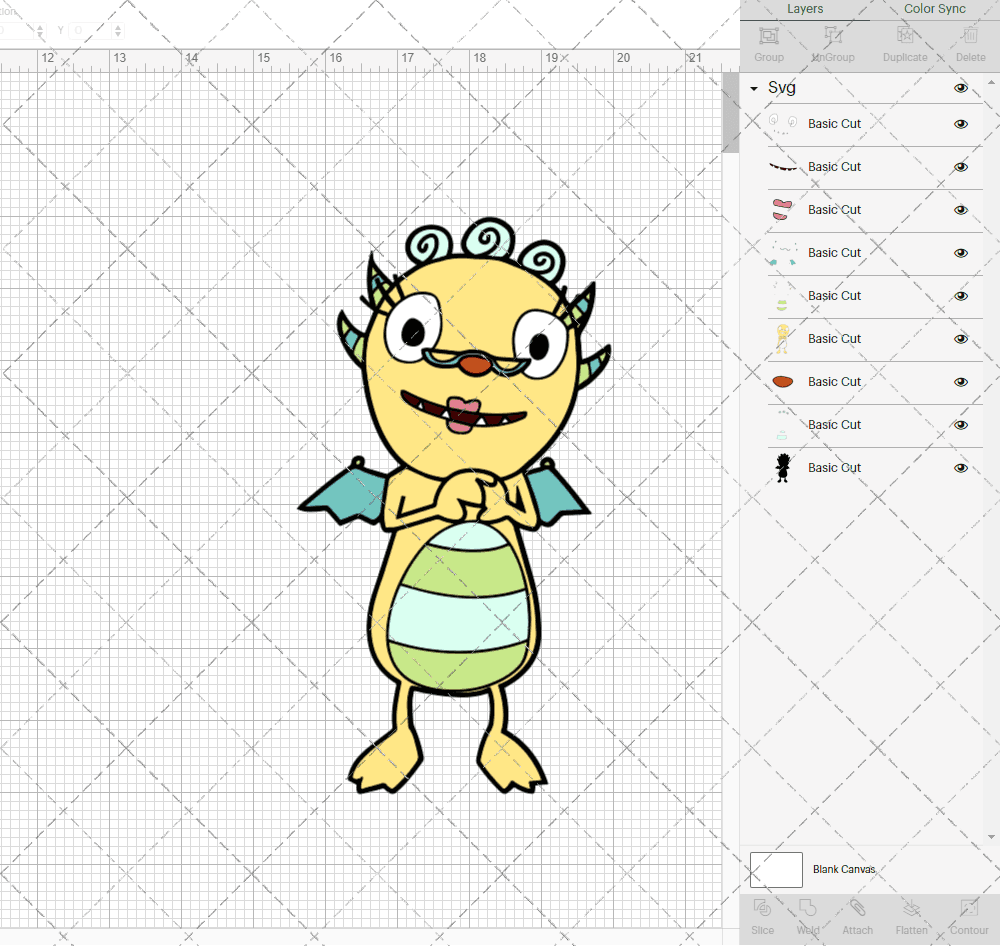Hide the white eyes outline layer
This screenshot has width=1000, height=946.
961,124
